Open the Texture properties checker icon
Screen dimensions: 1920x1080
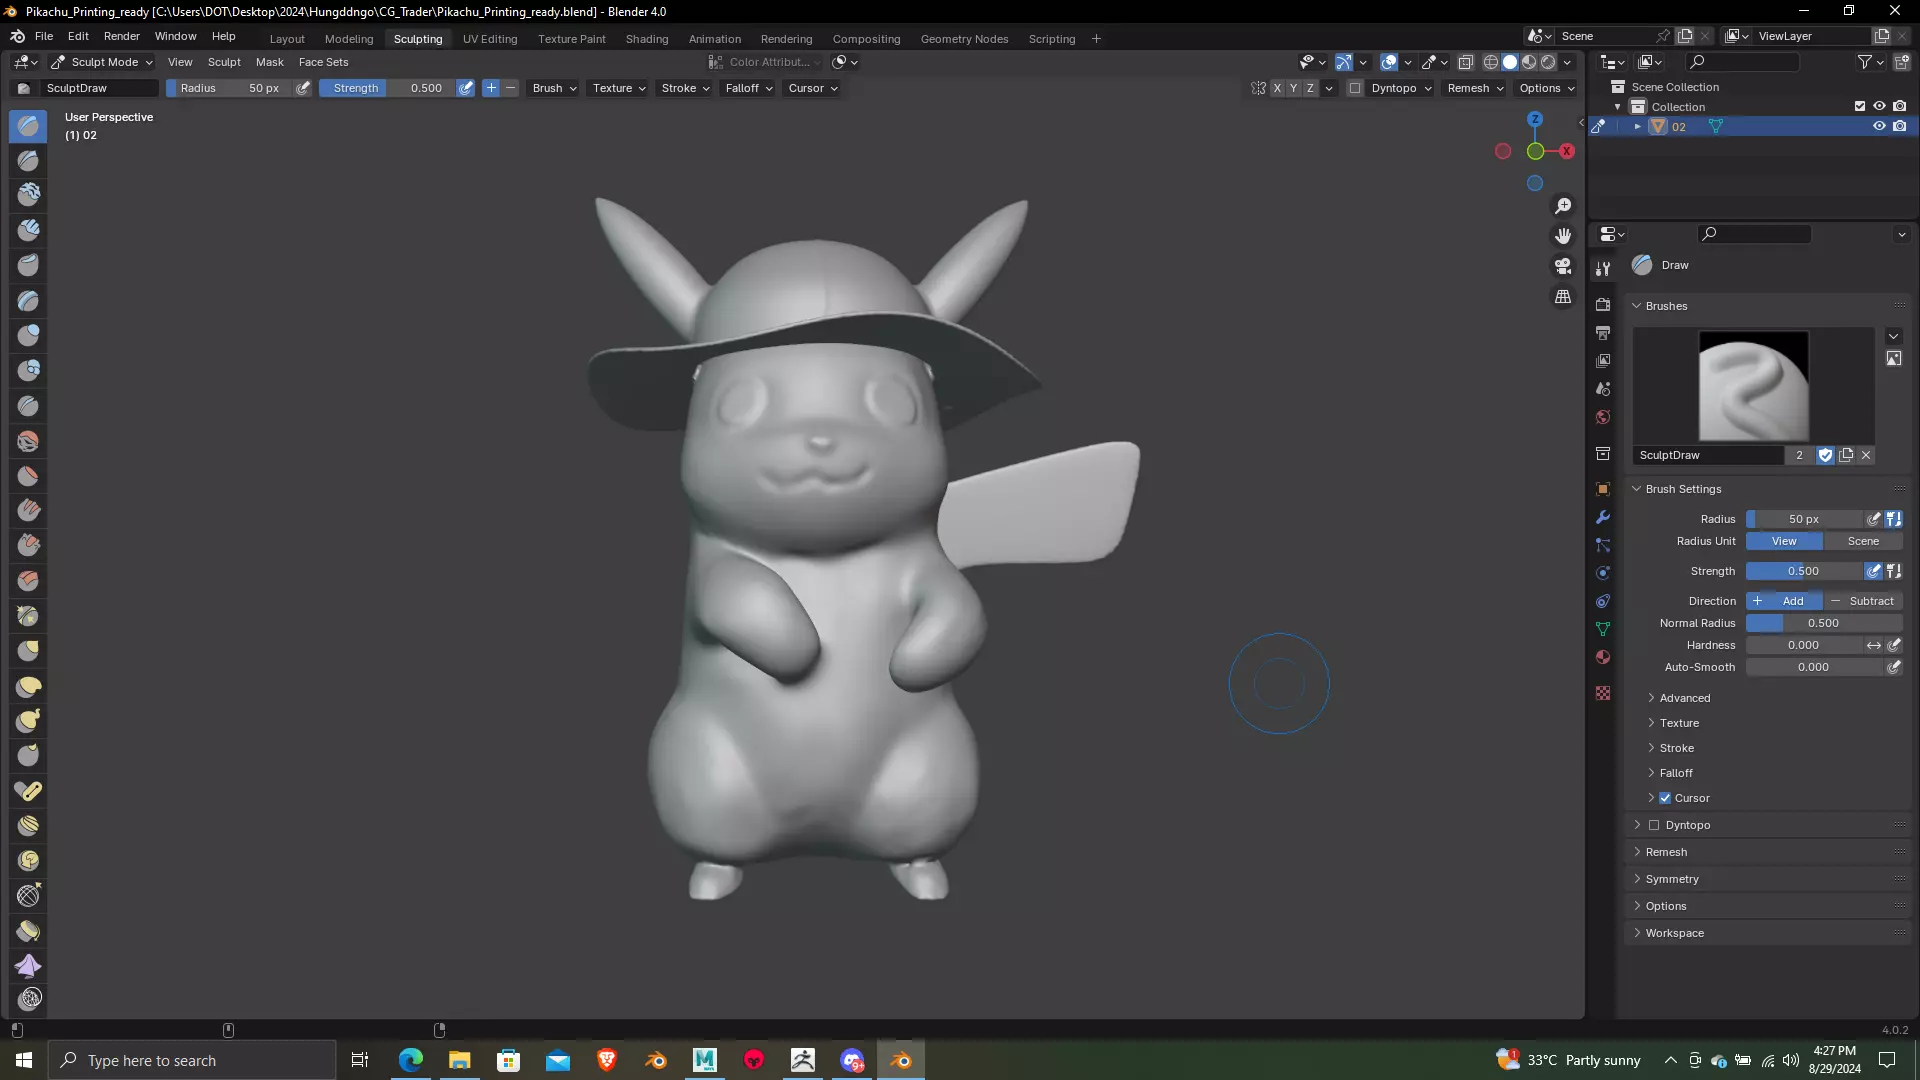[1603, 693]
